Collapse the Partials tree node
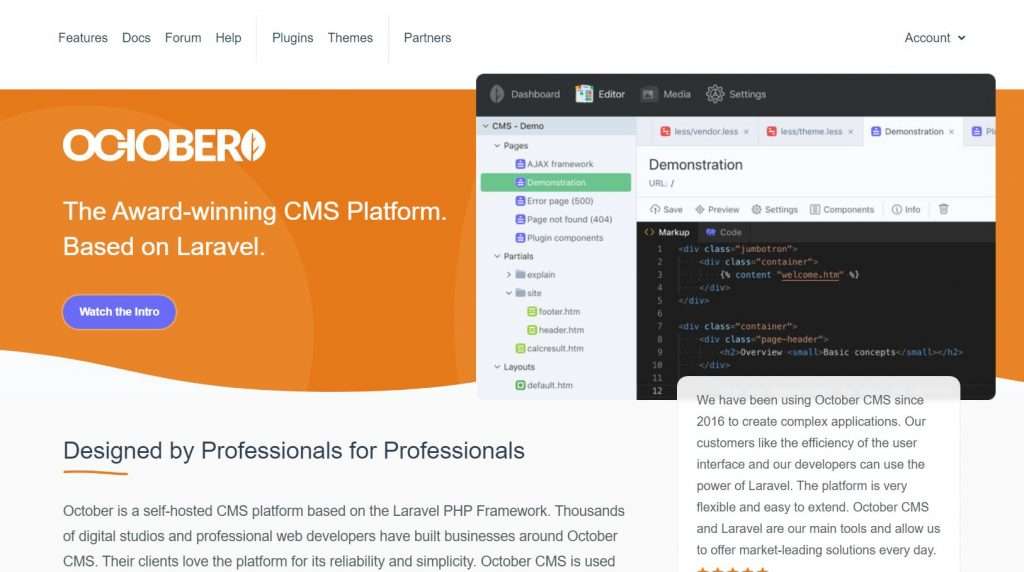The height and width of the screenshot is (572, 1024). (x=498, y=256)
